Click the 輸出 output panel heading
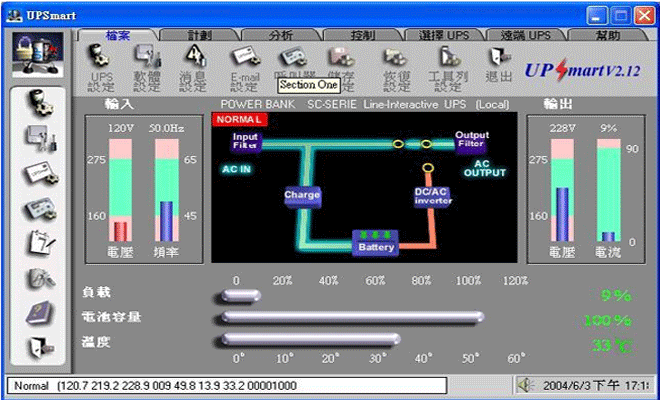Screen dimensions: 660x400 point(558,104)
